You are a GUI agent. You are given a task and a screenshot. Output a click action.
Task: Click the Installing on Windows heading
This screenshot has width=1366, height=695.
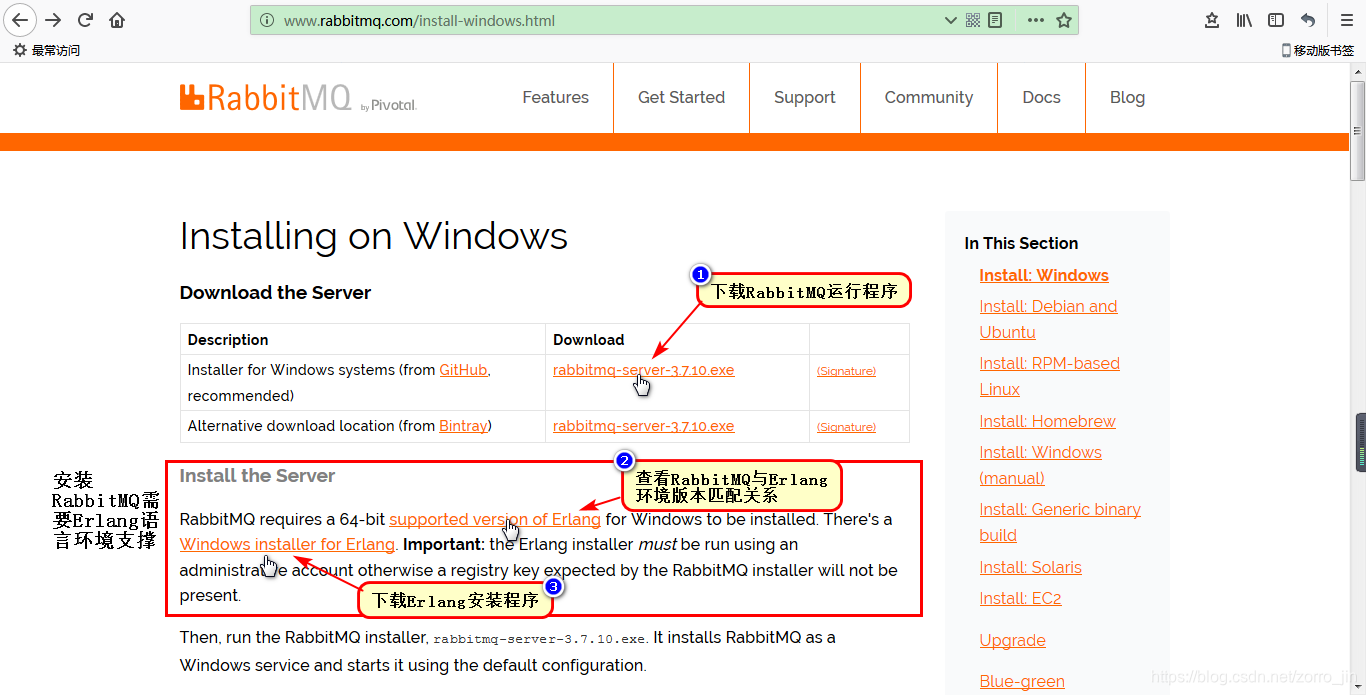(x=373, y=236)
